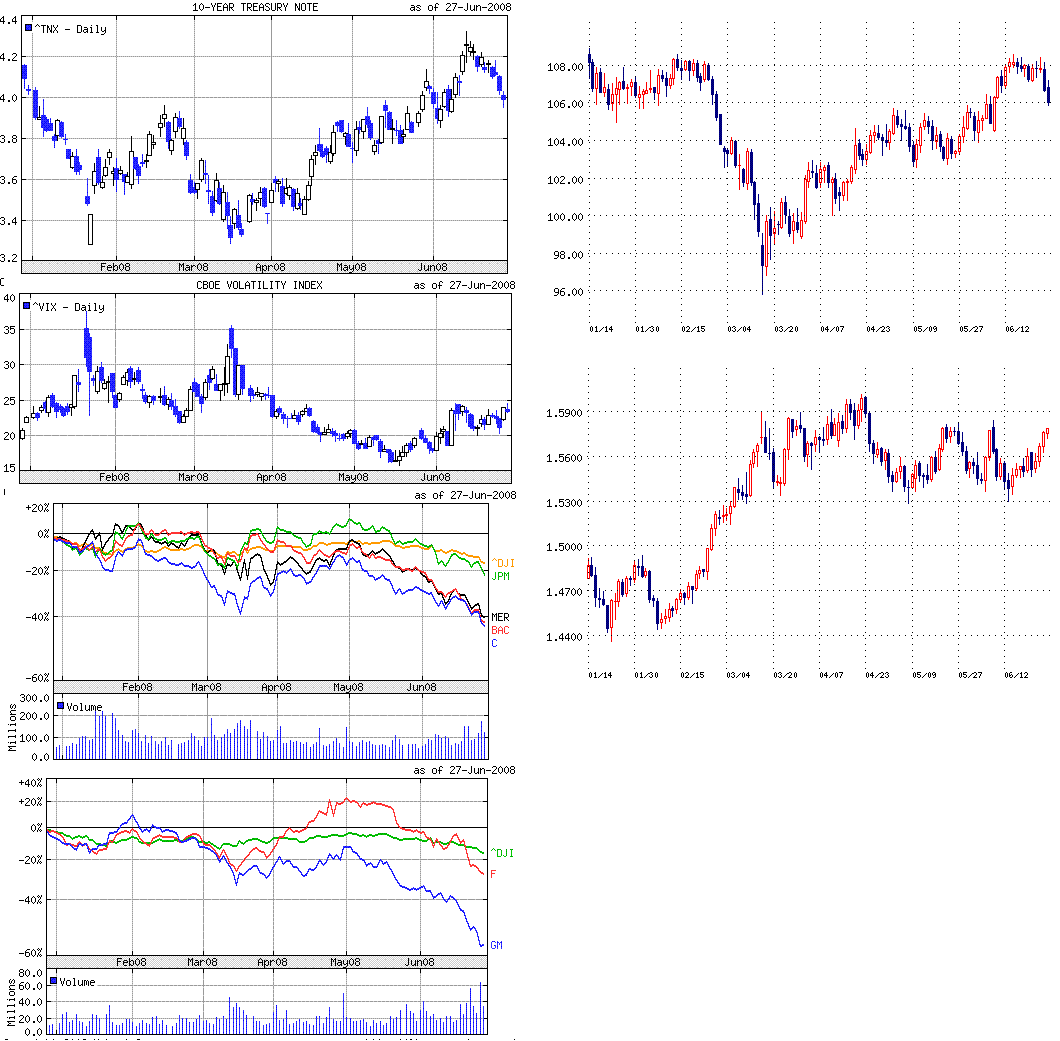This screenshot has width=1060, height=1041.
Task: Select the black MER ticker label
Action: (501, 617)
